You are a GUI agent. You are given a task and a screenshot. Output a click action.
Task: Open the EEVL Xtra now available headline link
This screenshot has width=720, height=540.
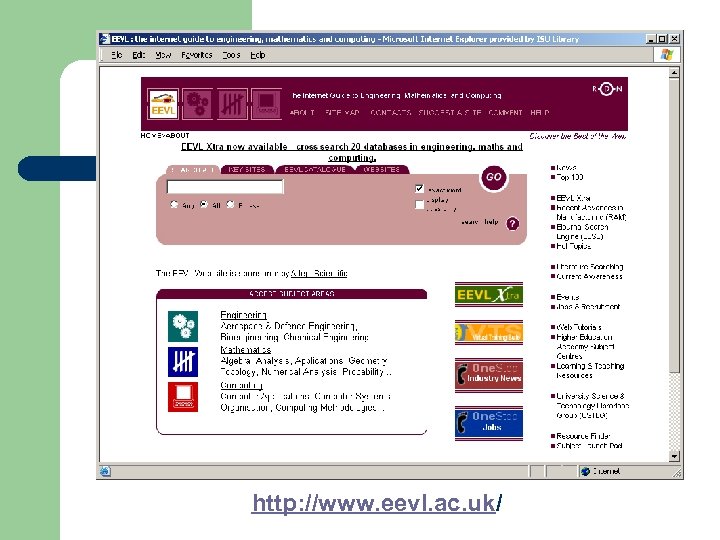[x=352, y=152]
